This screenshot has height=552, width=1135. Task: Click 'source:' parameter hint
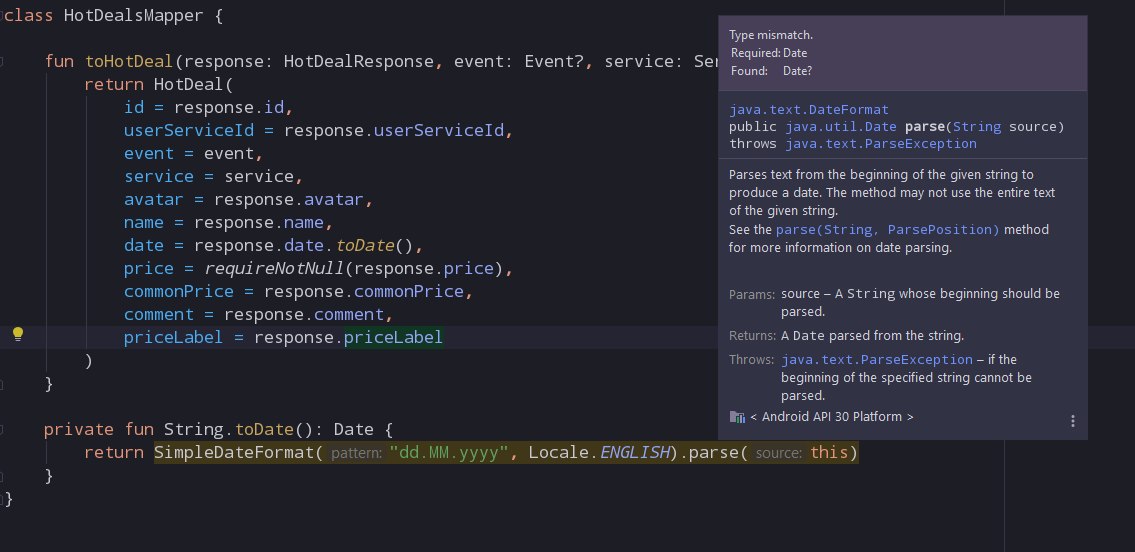coord(779,454)
